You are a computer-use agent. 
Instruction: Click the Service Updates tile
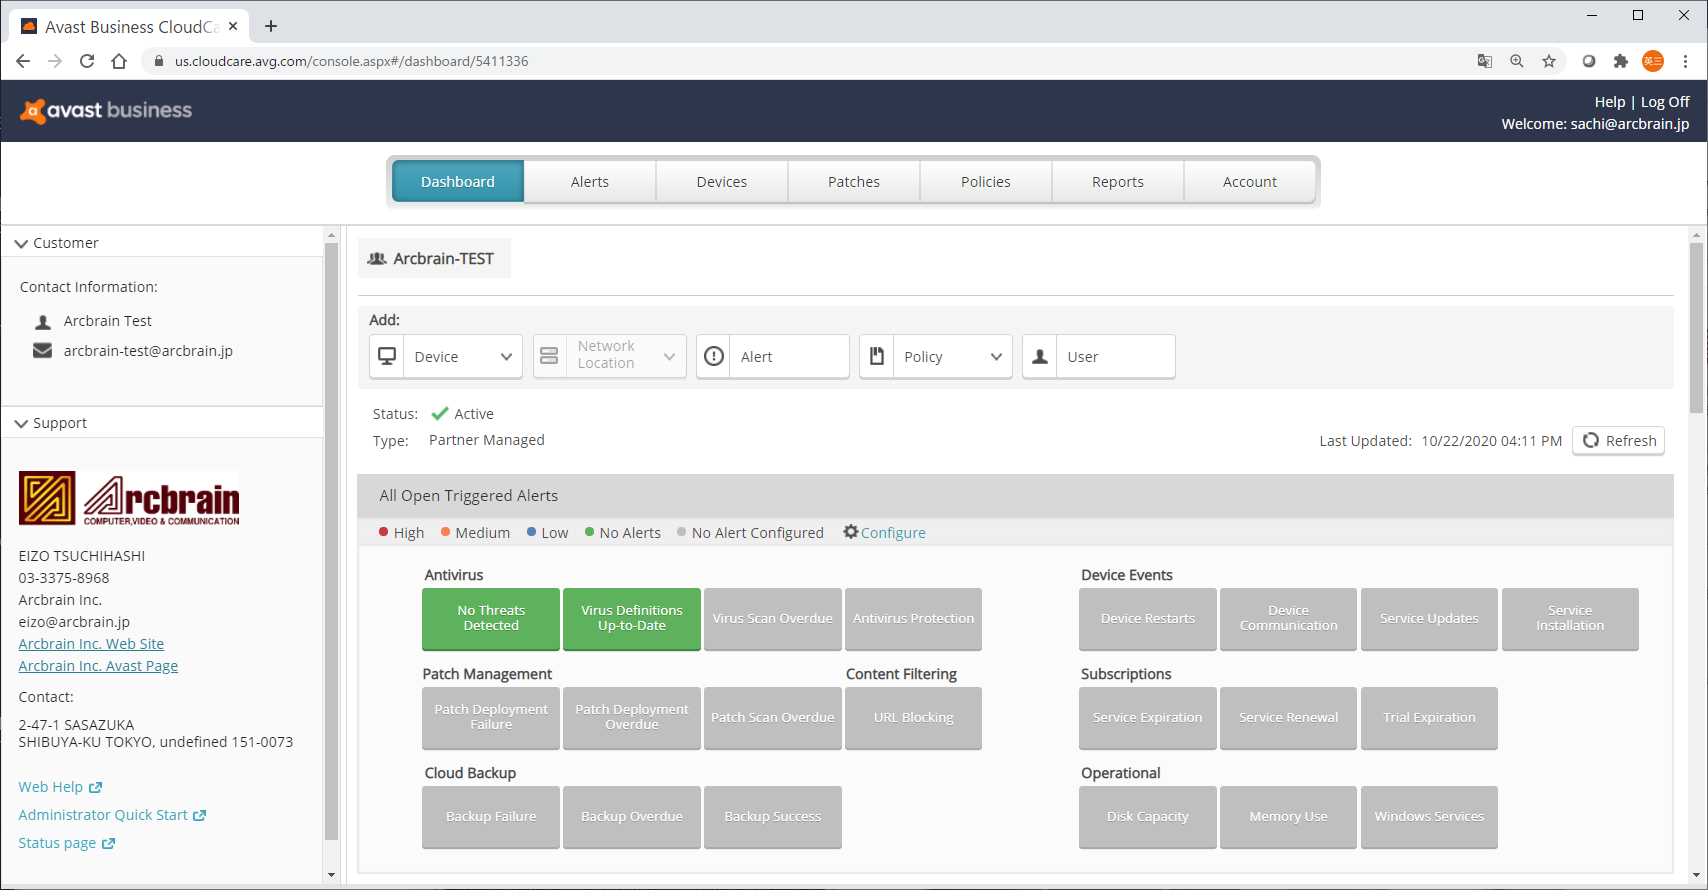(1430, 619)
